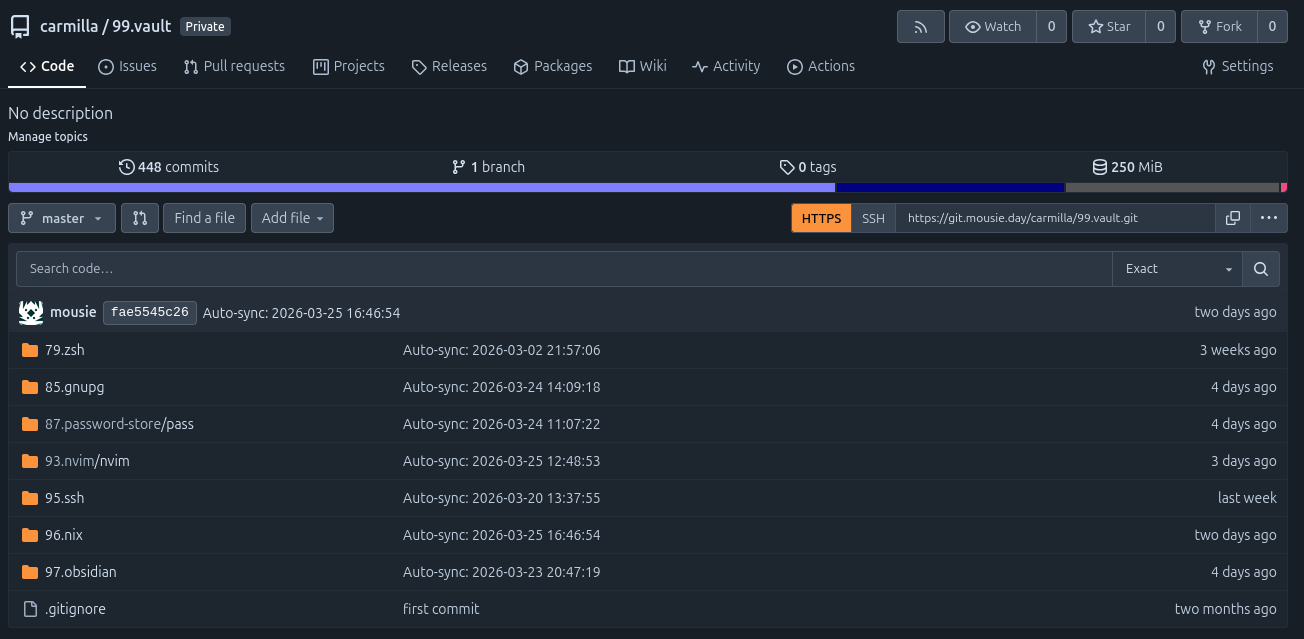This screenshot has width=1304, height=639.
Task: Expand the Add file dropdown
Action: (x=292, y=218)
